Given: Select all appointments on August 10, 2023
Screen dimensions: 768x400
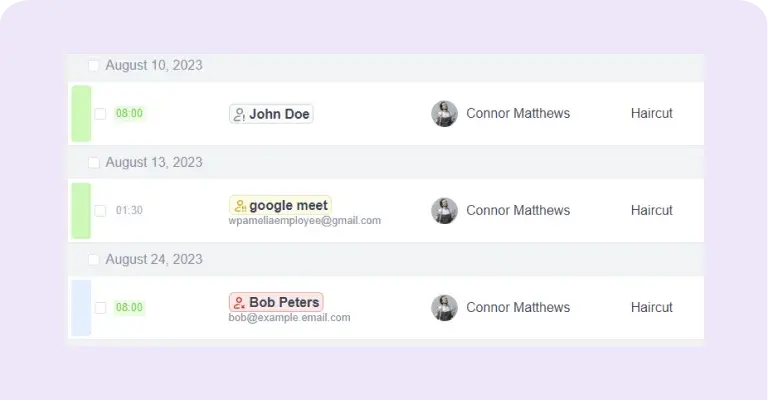Looking at the screenshot, I should coord(94,65).
